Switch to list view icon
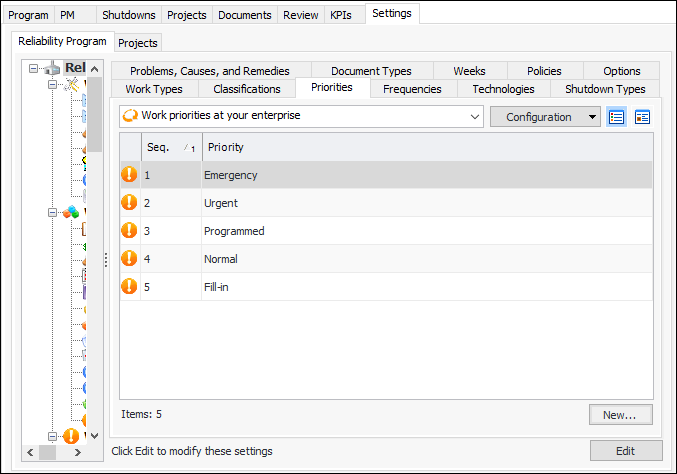Image resolution: width=677 pixels, height=474 pixels. (617, 117)
